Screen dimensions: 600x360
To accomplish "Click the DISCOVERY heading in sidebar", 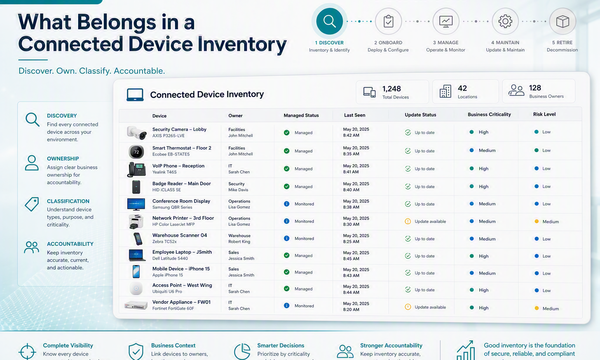I will pos(62,116).
